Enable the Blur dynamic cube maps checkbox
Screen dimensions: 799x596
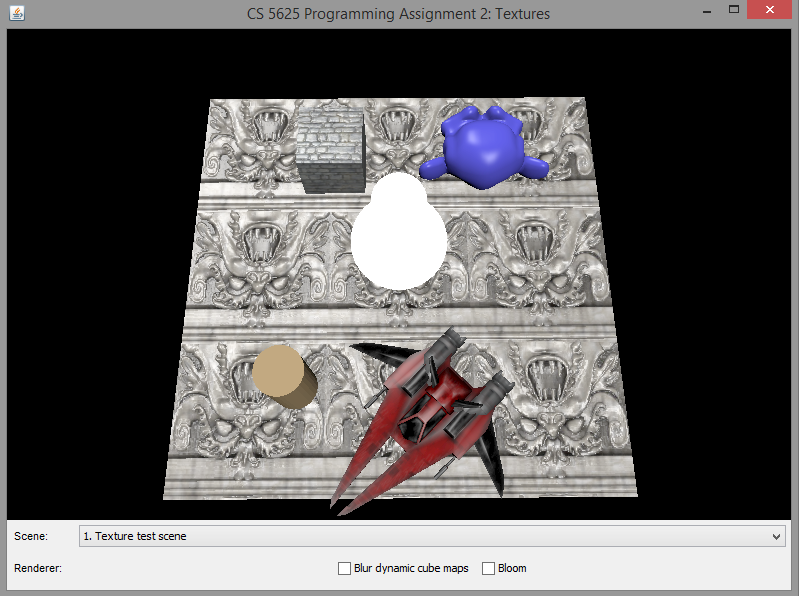(345, 568)
